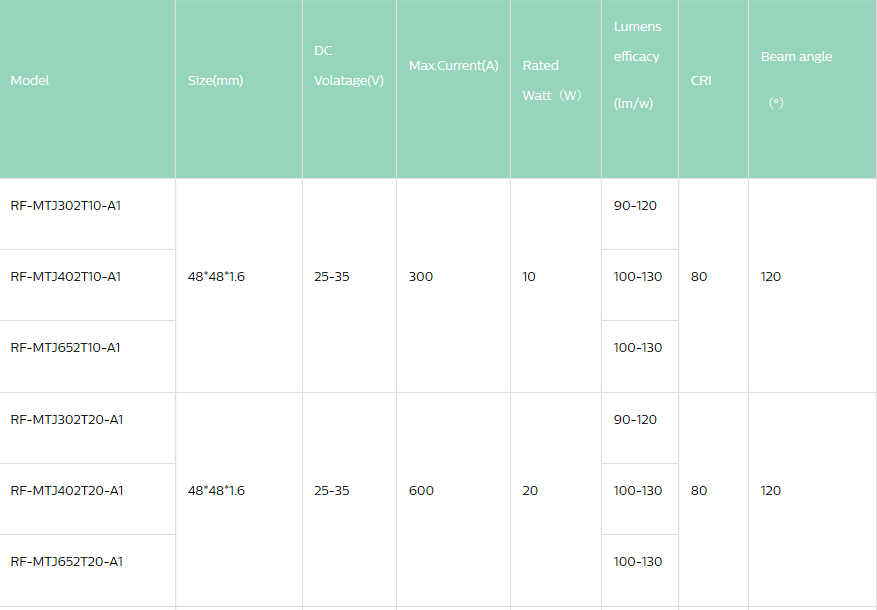This screenshot has height=610, width=877.
Task: Click the Model column header
Action: (x=30, y=80)
